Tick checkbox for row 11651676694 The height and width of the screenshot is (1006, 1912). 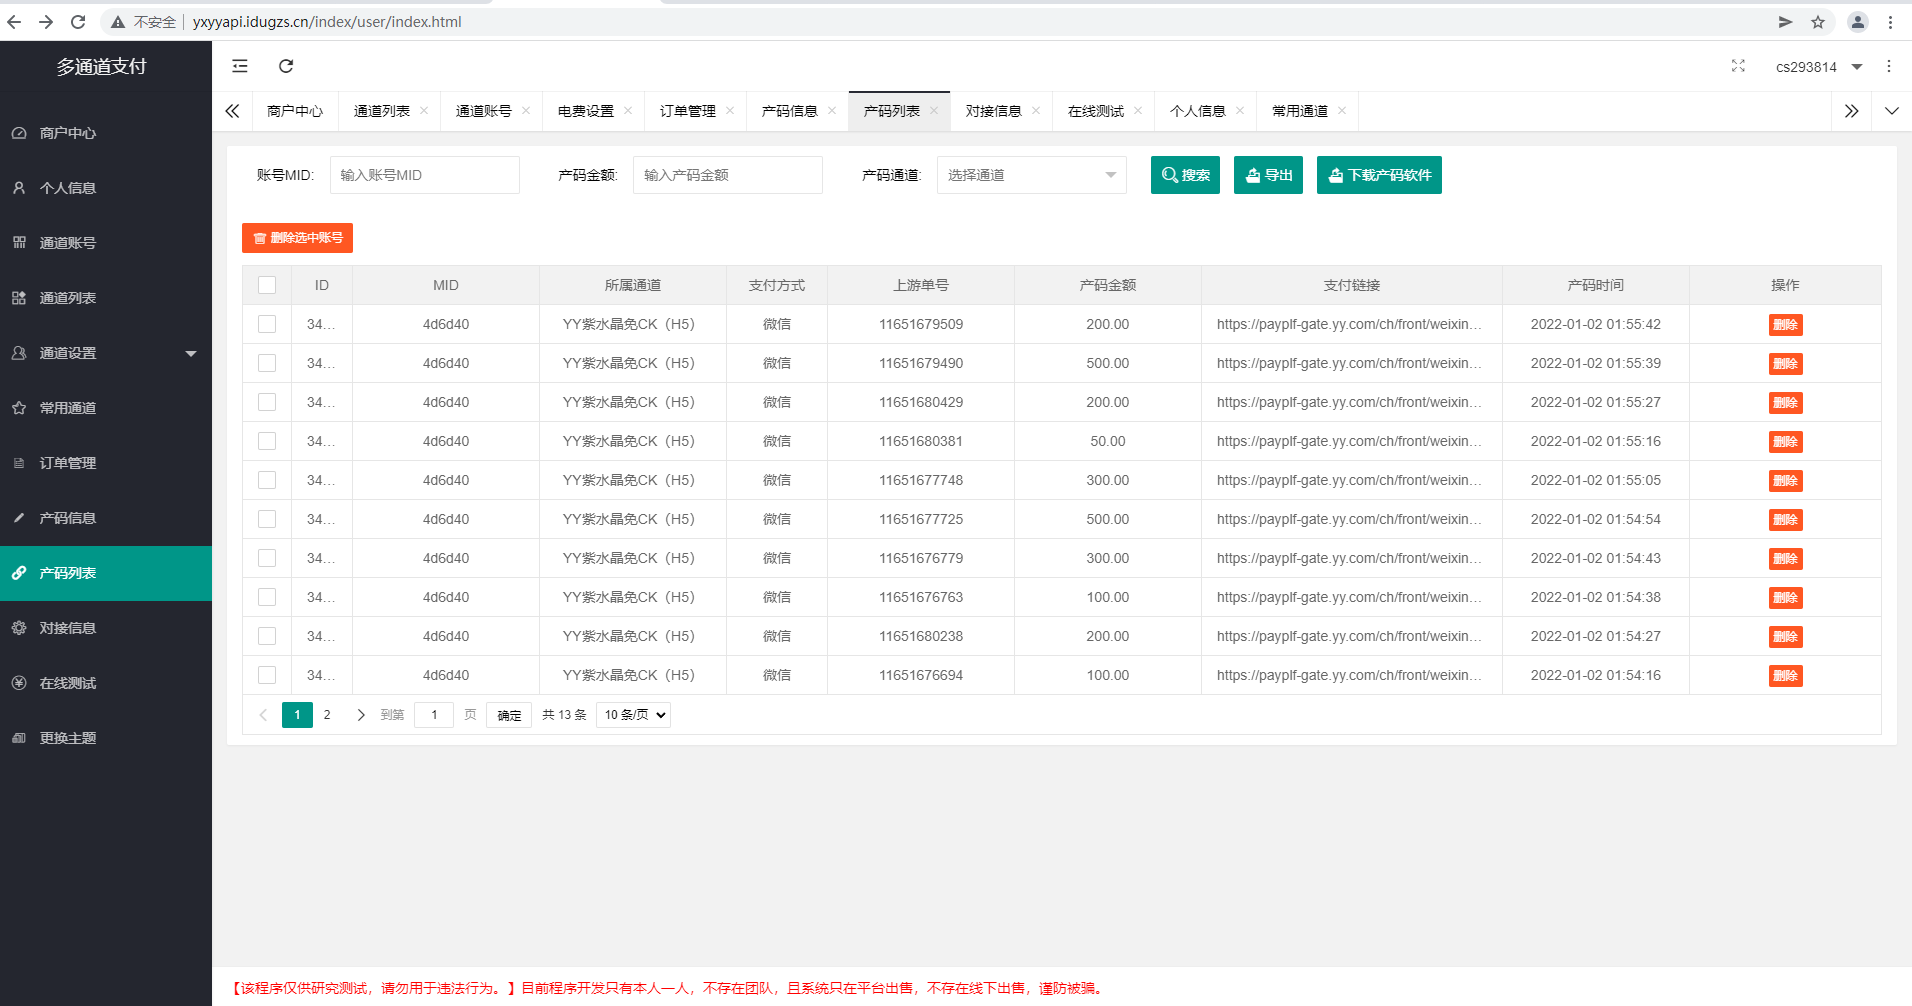[x=267, y=675]
